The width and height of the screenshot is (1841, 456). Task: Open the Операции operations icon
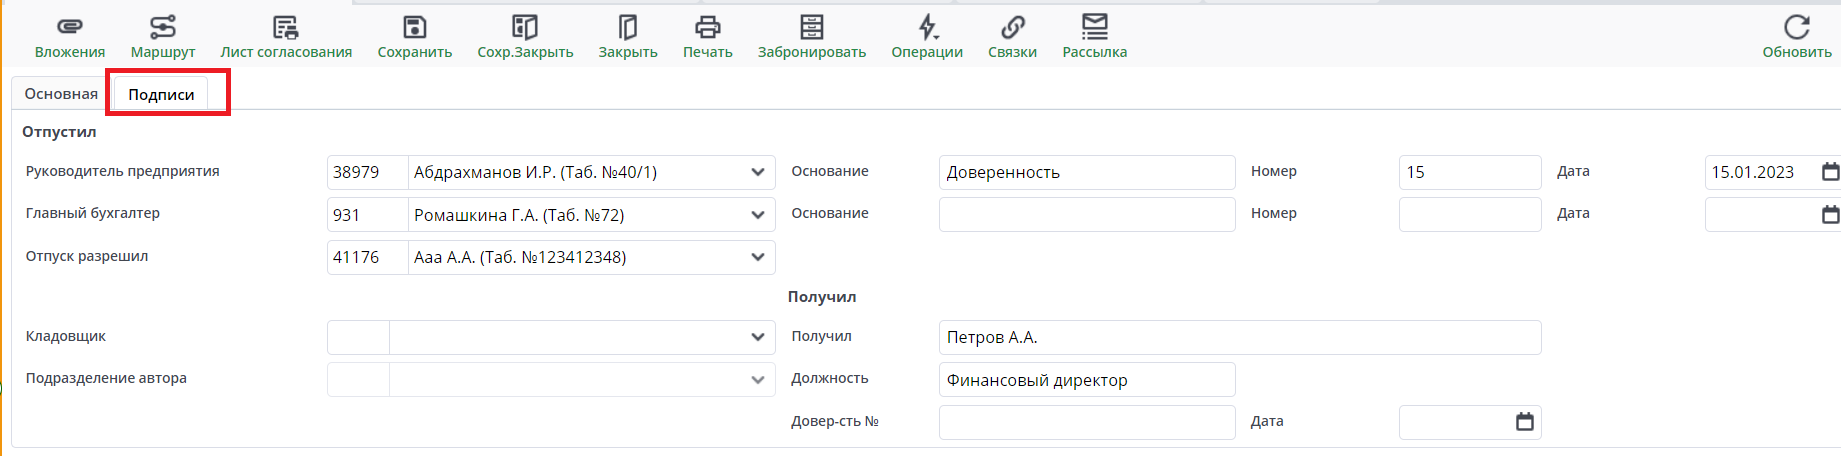coord(927,28)
